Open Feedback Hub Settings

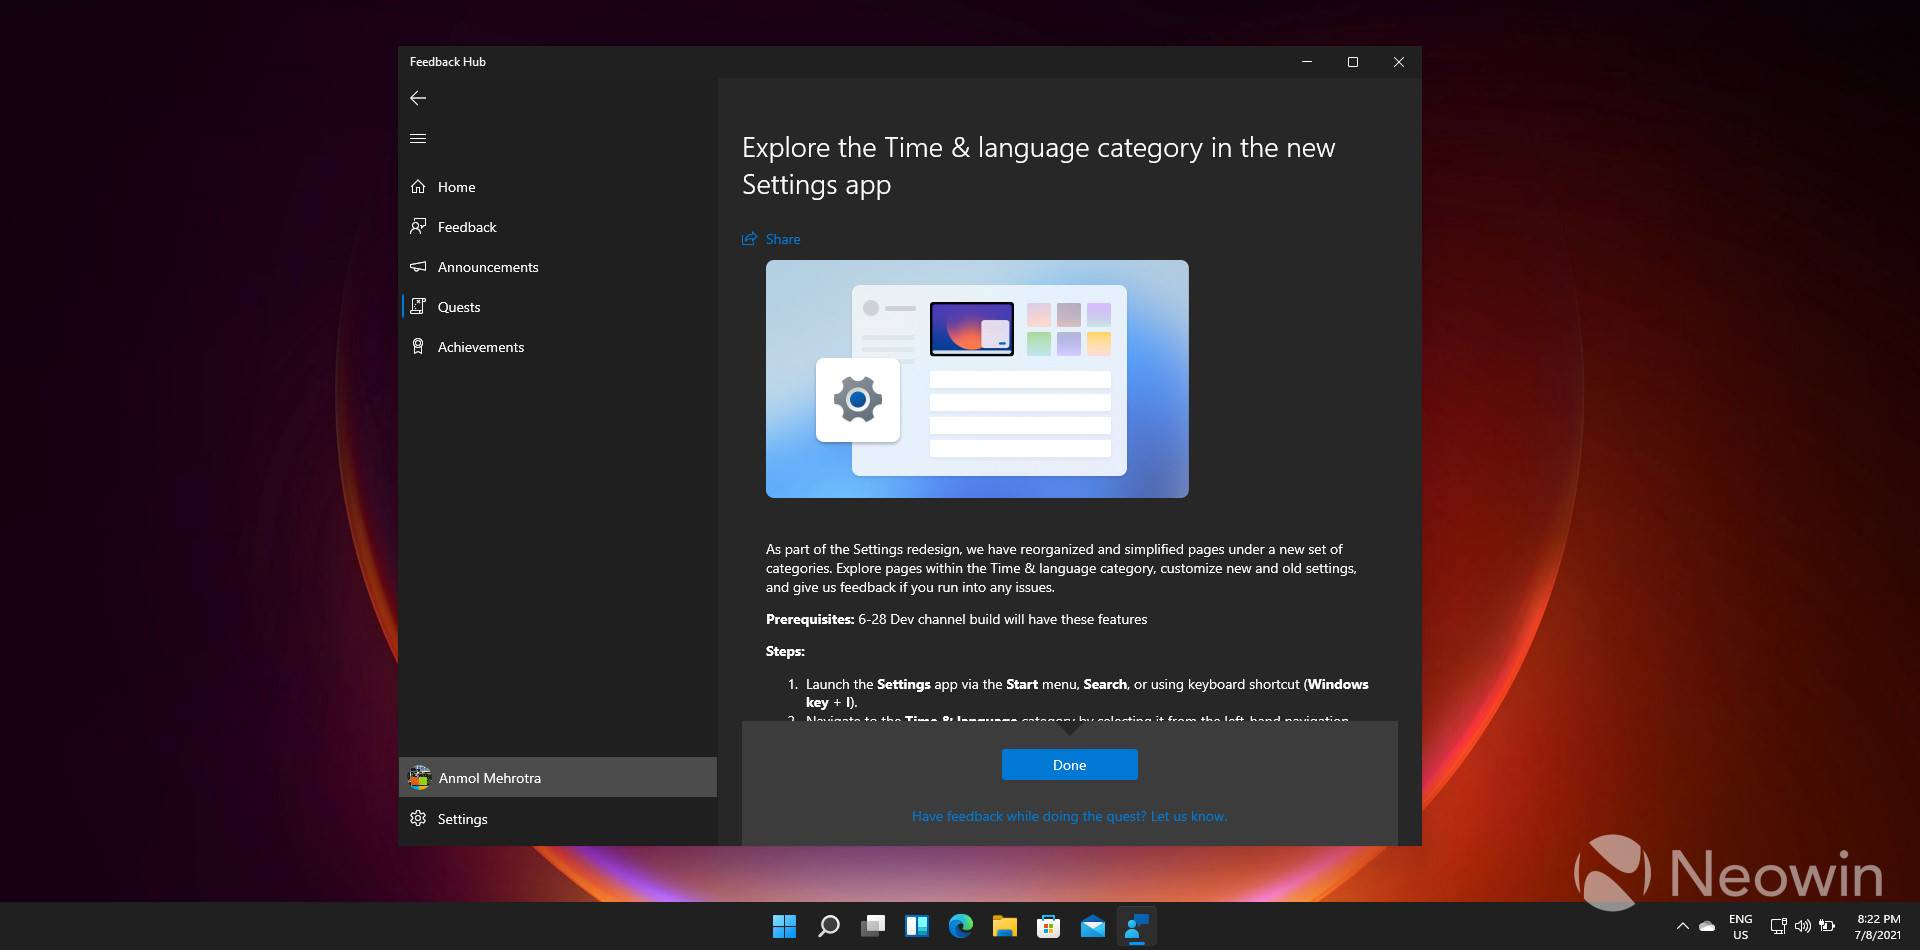[557, 819]
